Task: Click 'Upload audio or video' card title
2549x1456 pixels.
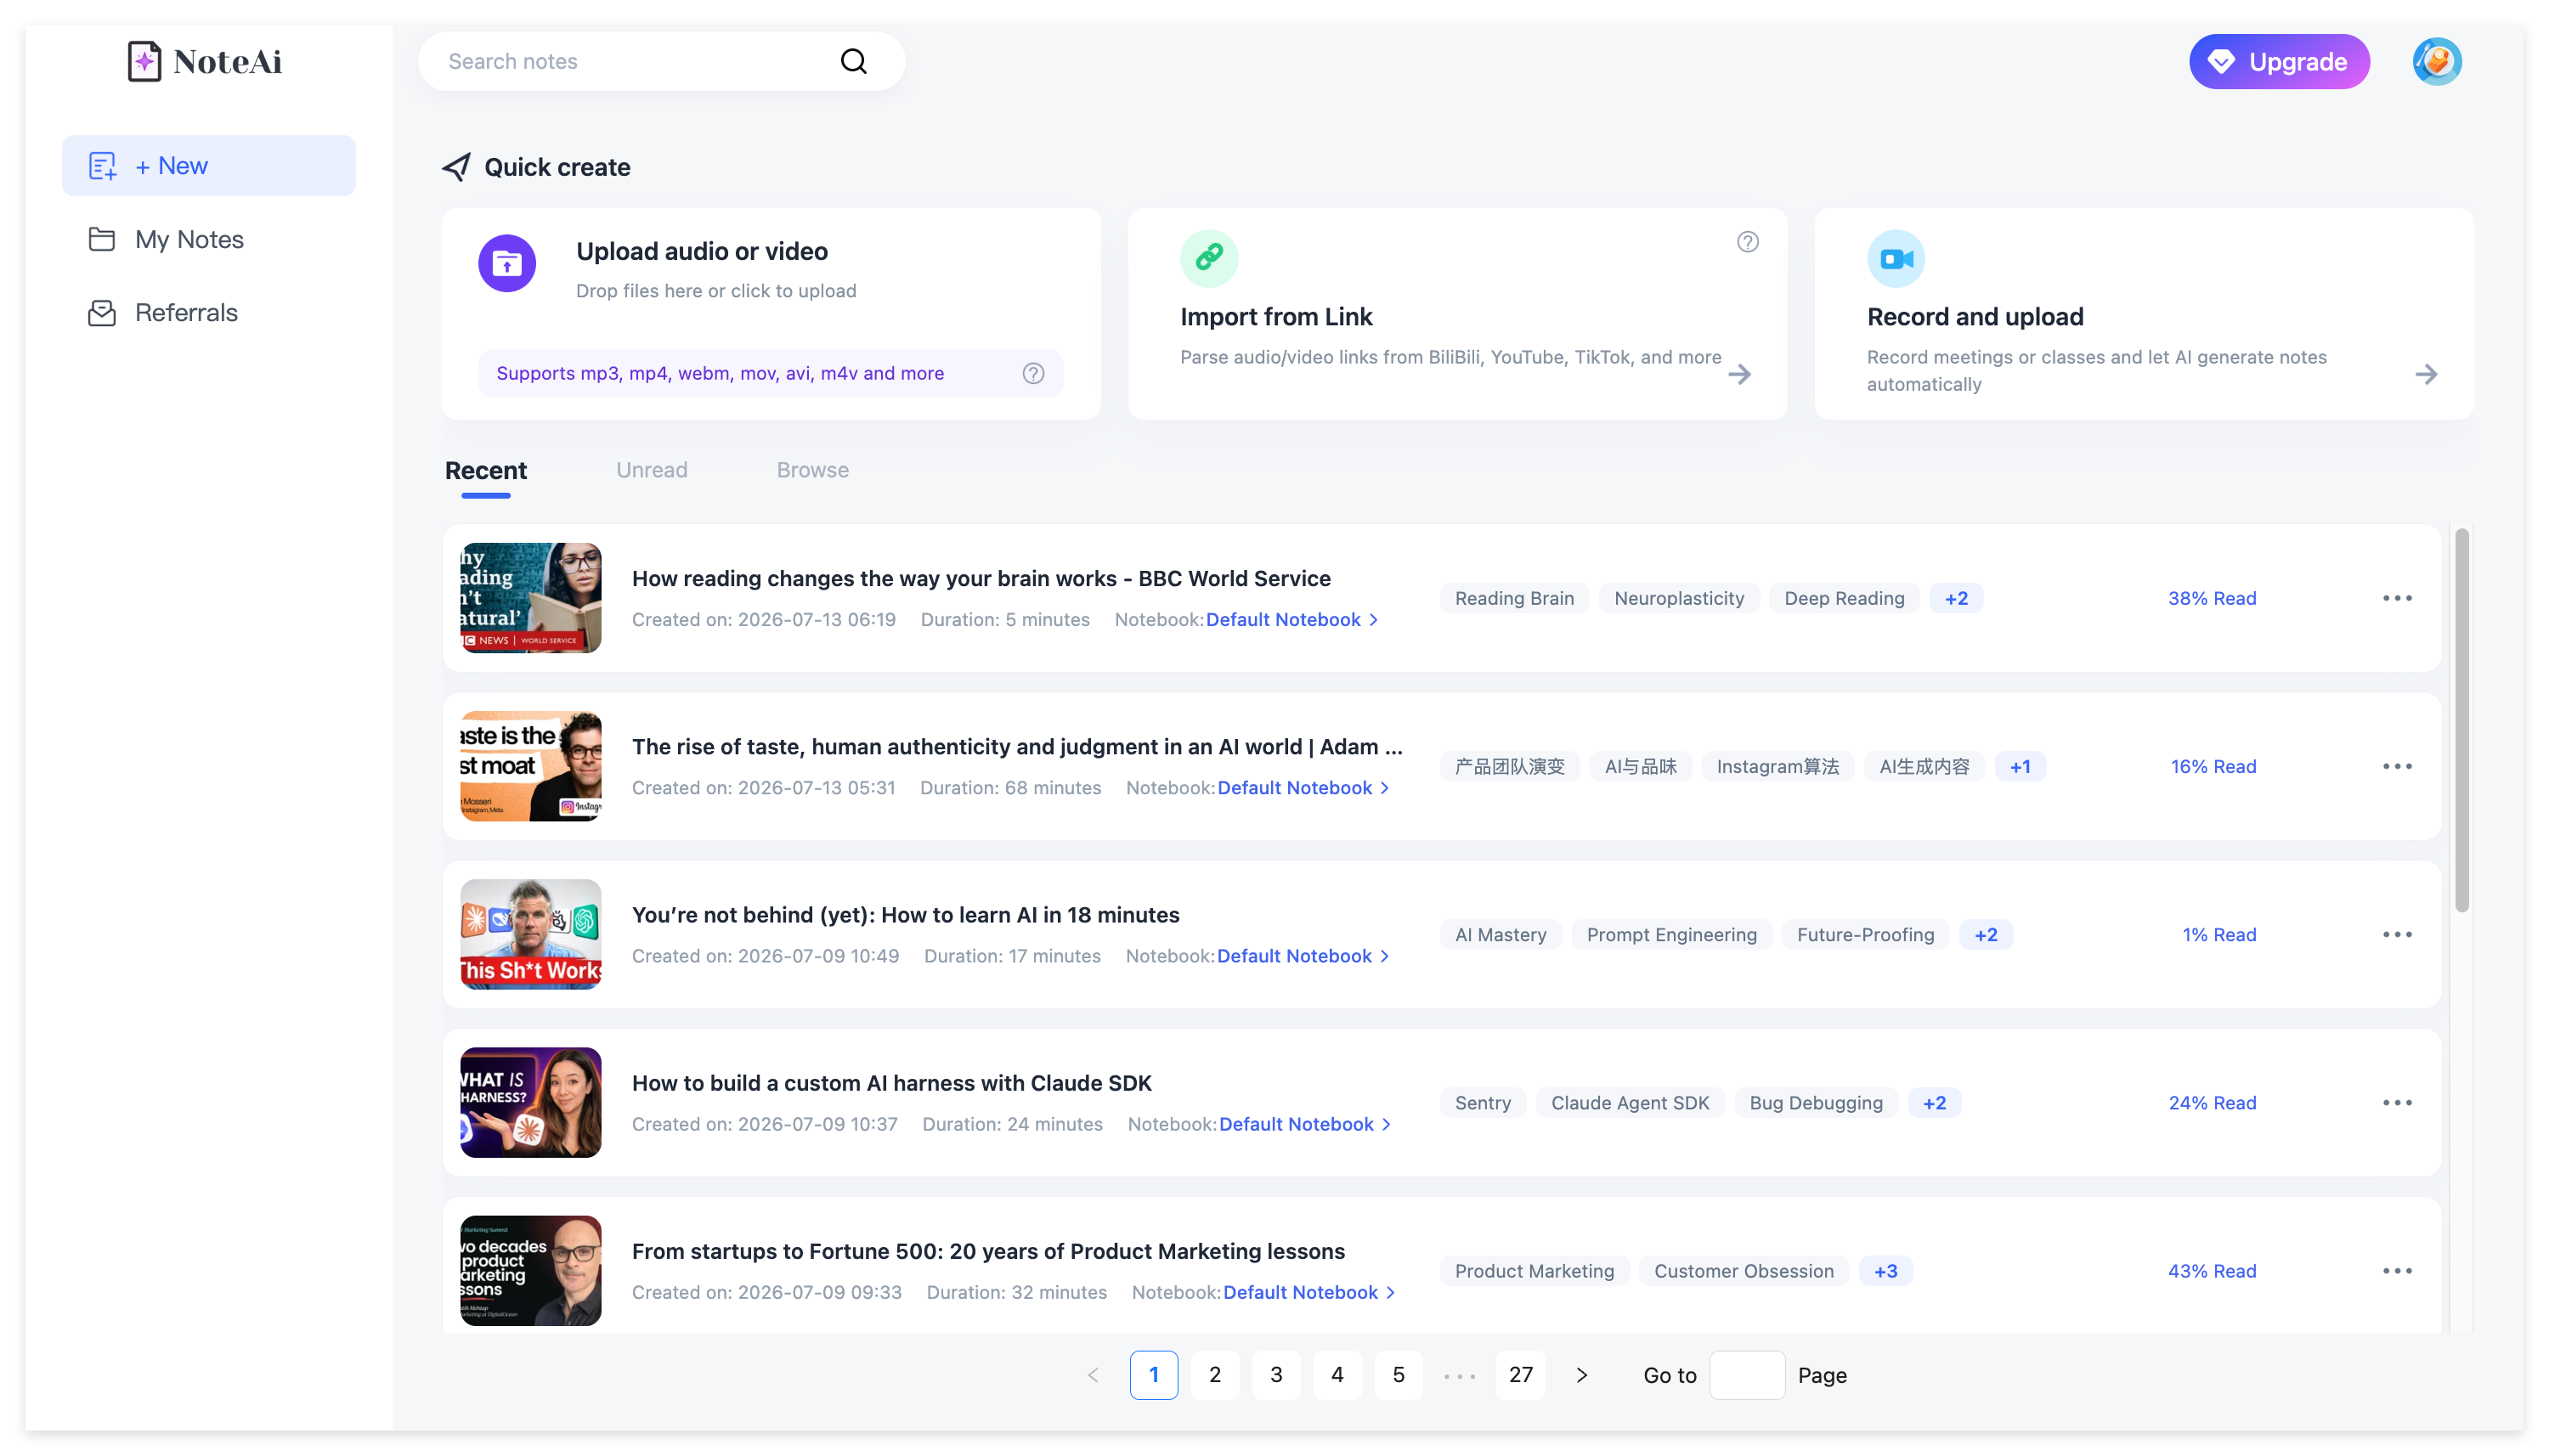Action: pos(701,251)
